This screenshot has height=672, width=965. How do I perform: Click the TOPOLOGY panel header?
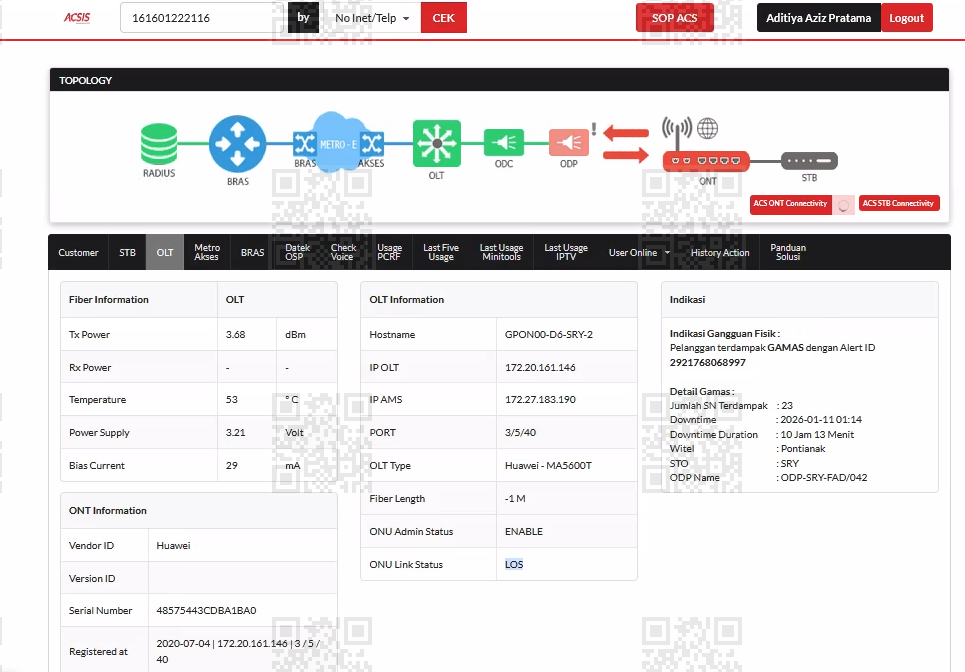coord(499,80)
